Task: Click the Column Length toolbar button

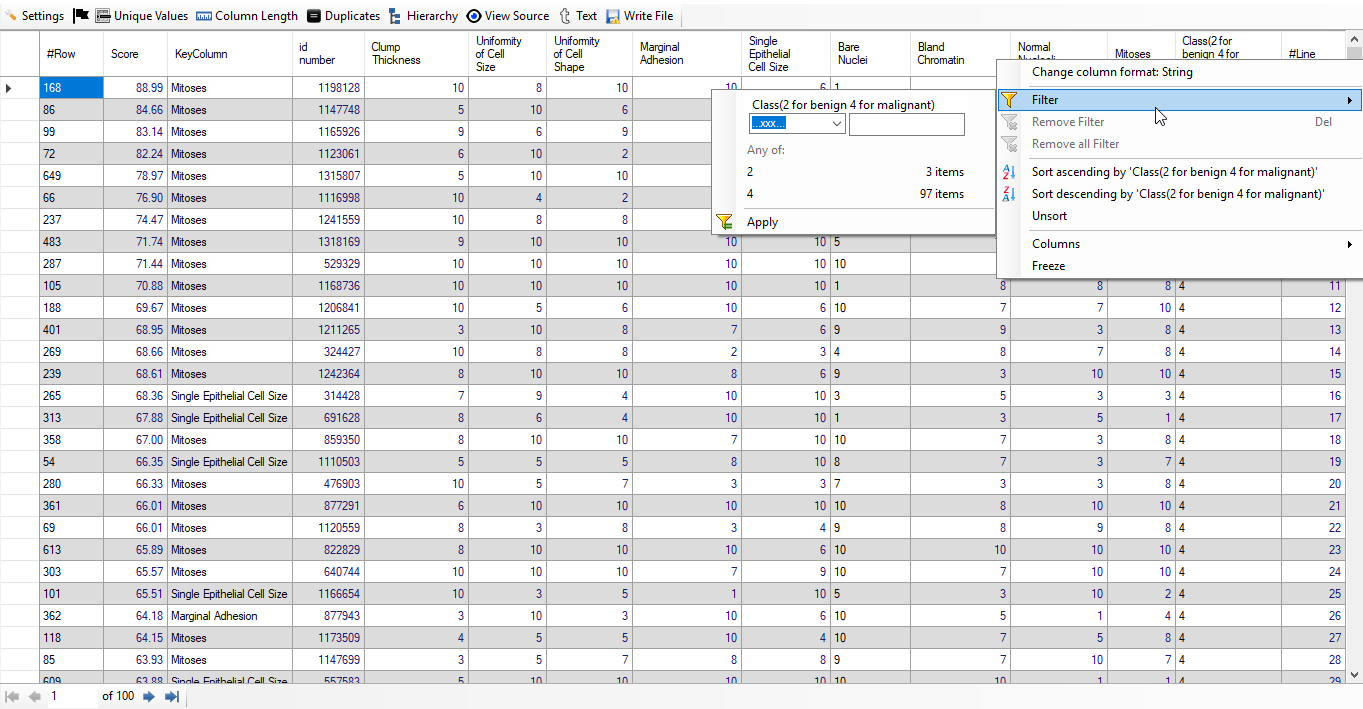Action: [x=246, y=16]
